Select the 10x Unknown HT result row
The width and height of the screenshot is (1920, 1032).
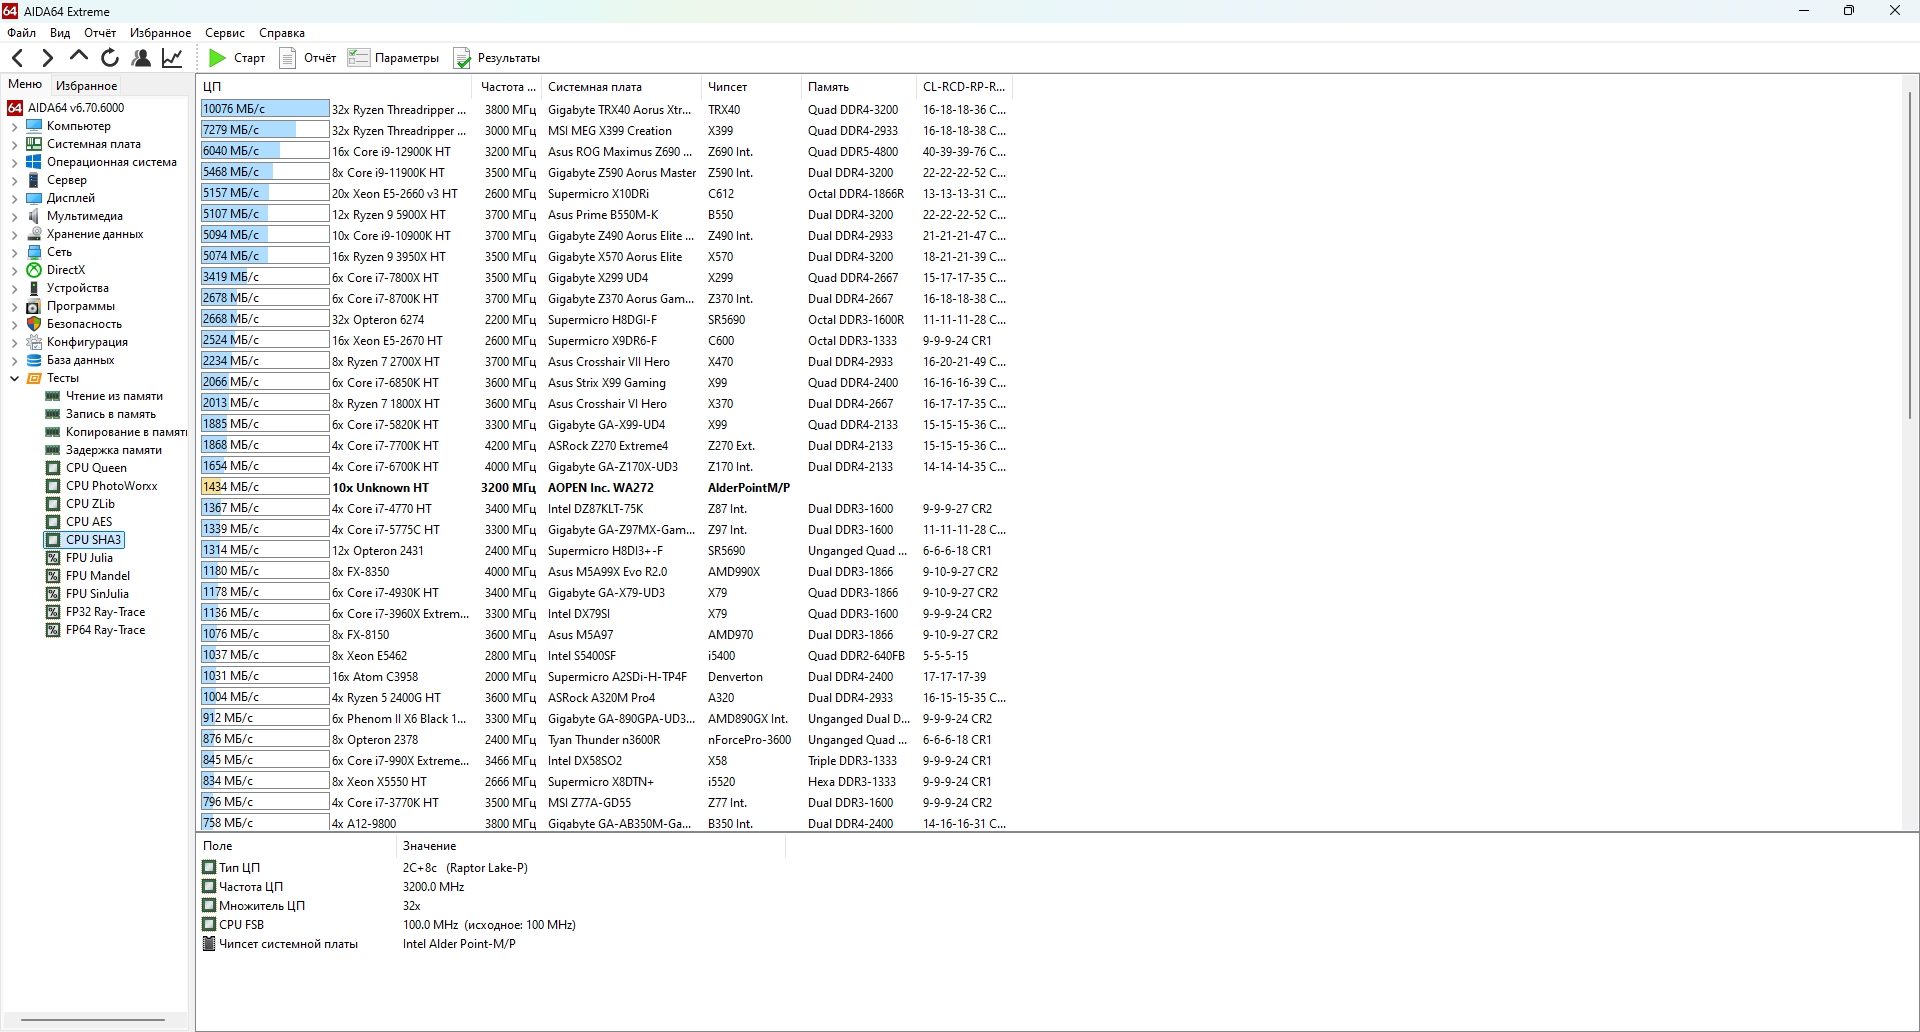pyautogui.click(x=604, y=488)
